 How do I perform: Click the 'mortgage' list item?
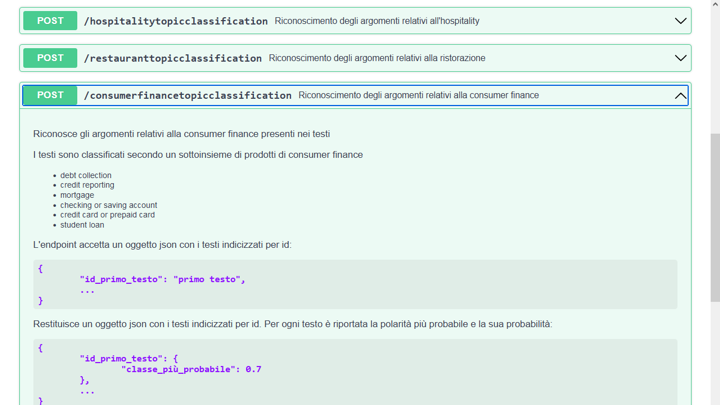coord(77,195)
